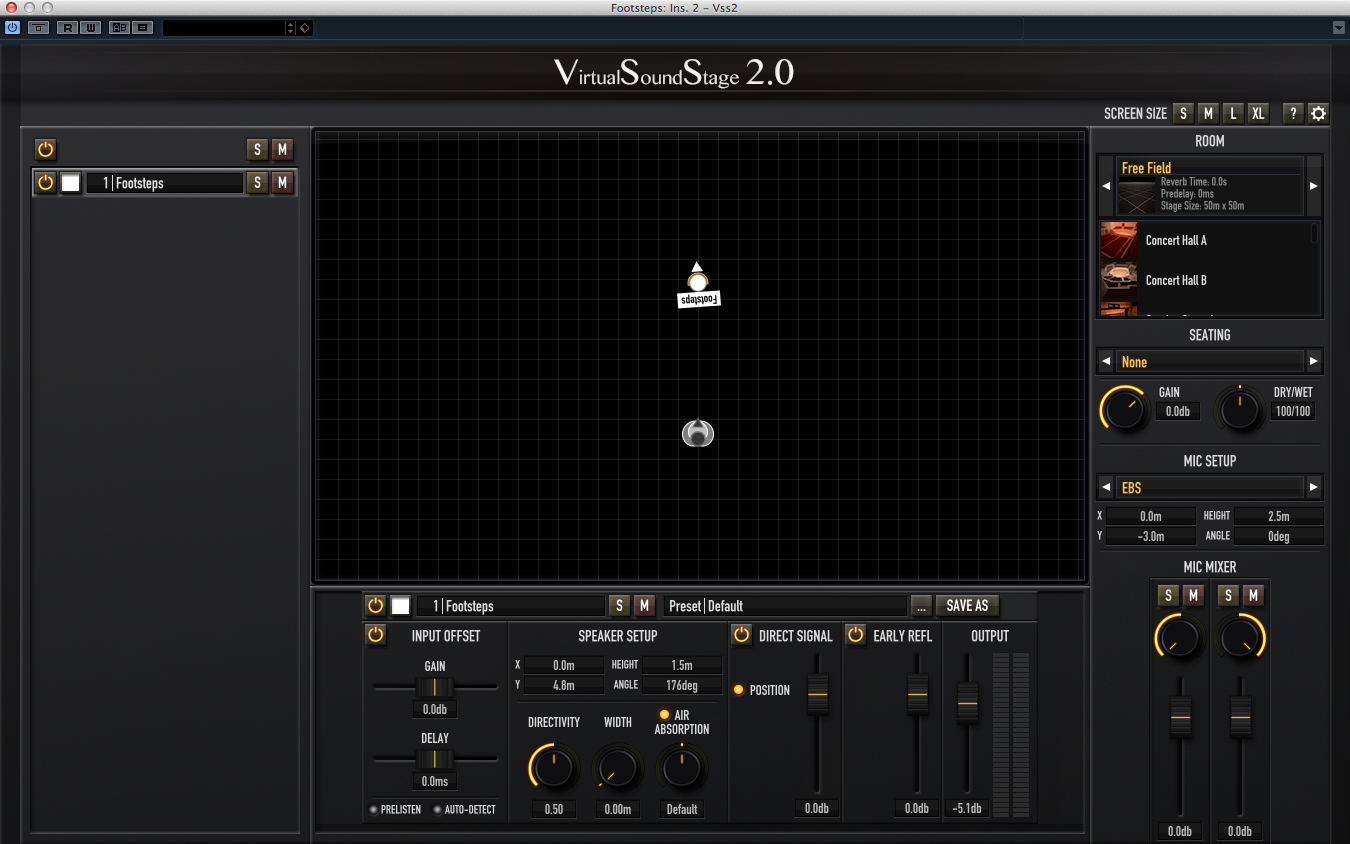This screenshot has height=844, width=1350.
Task: Set screen size to XL
Action: [x=1258, y=113]
